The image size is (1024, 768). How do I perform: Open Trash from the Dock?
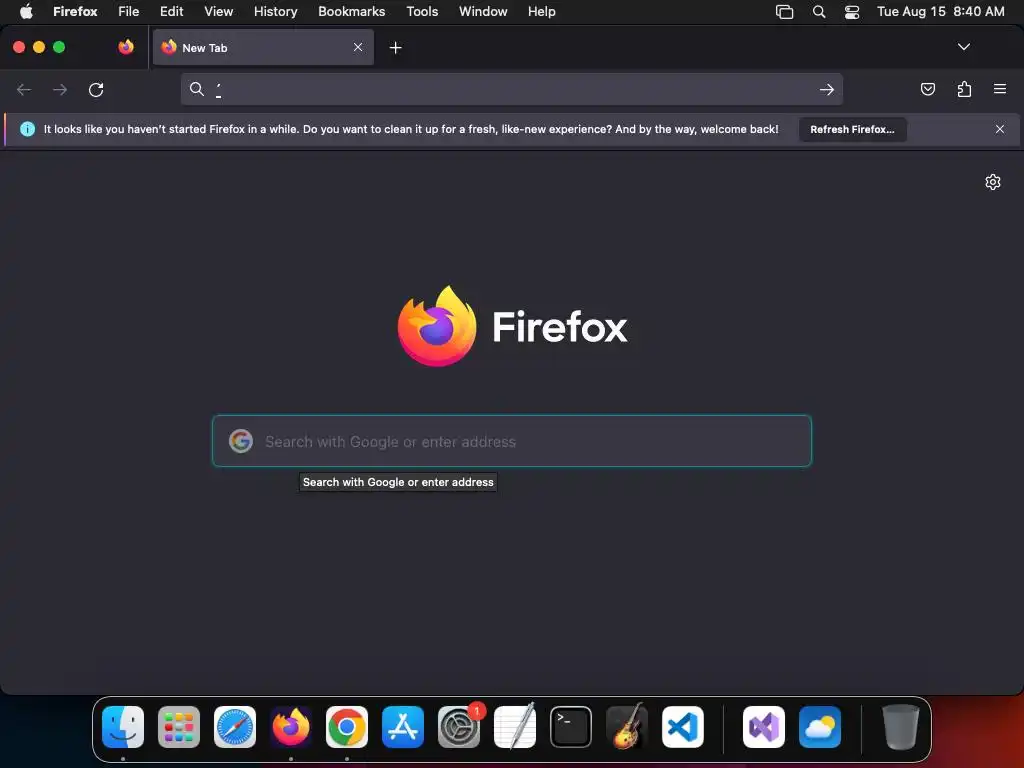(901, 727)
